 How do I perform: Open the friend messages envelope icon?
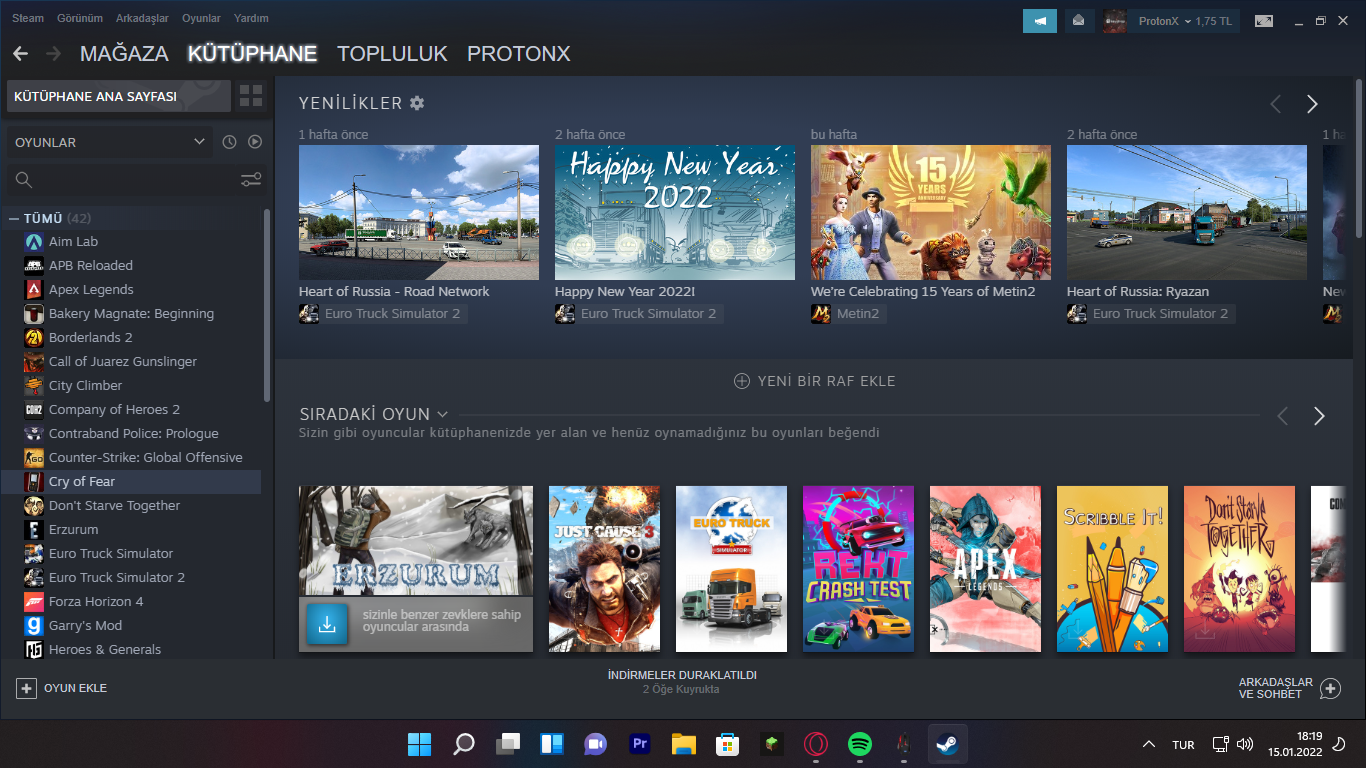click(1078, 20)
